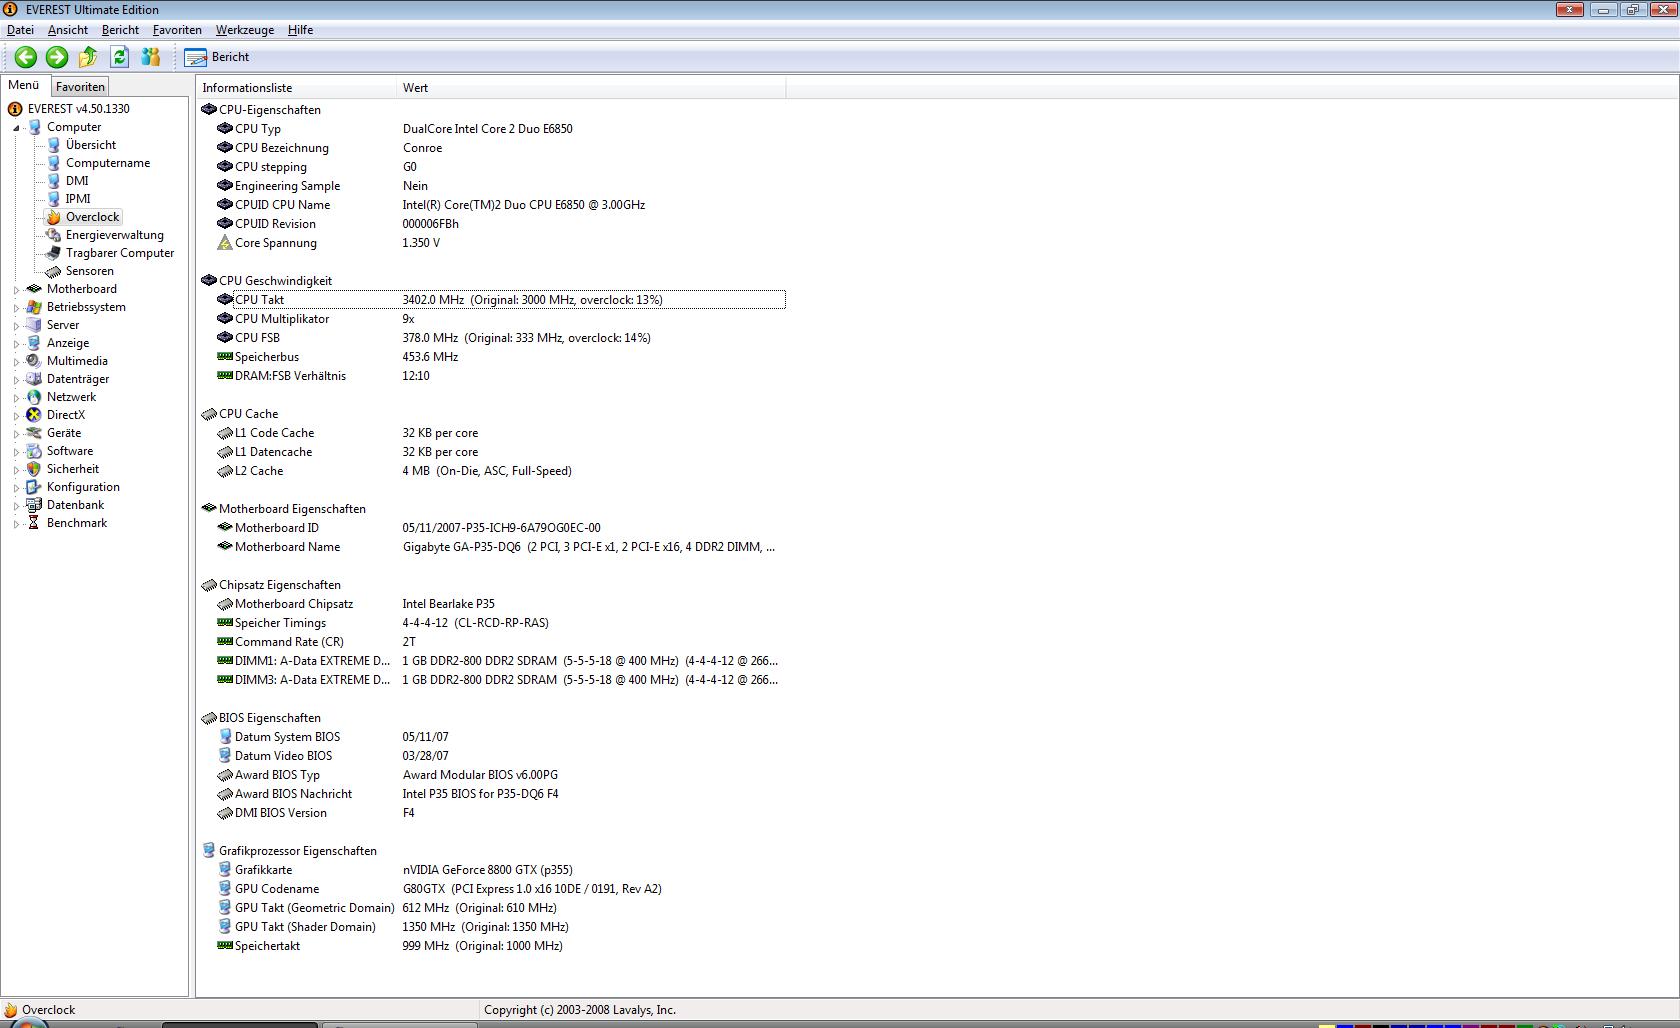1680x1028 pixels.
Task: Expand the Server tree node
Action: pos(16,326)
